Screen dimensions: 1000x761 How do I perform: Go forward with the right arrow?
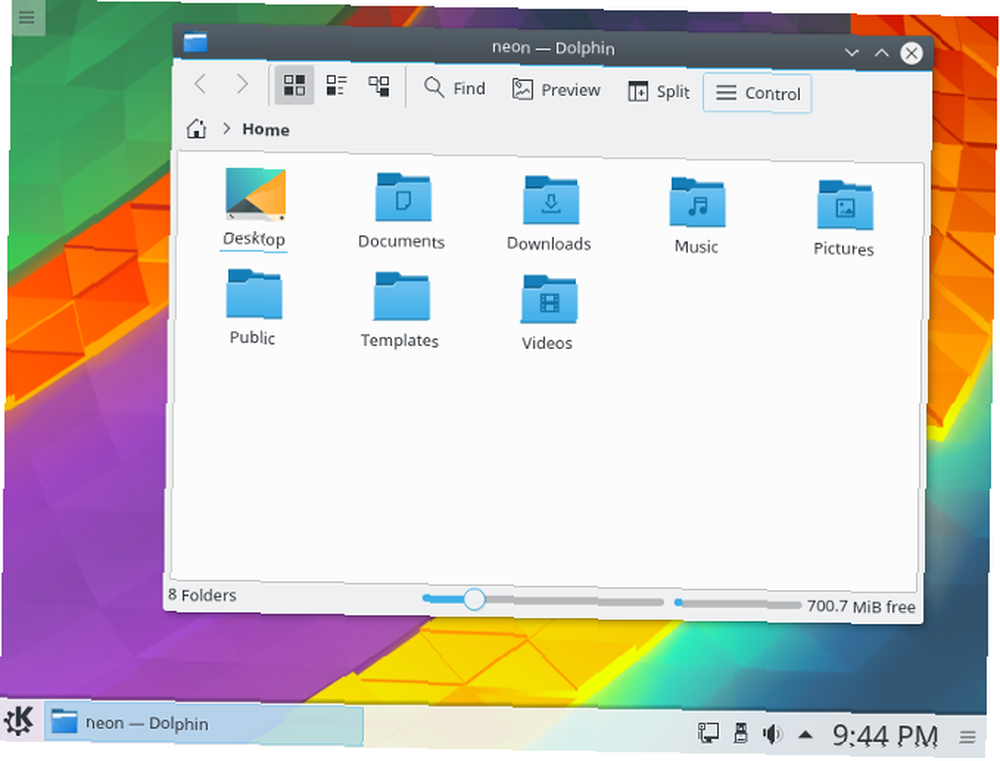coord(242,84)
